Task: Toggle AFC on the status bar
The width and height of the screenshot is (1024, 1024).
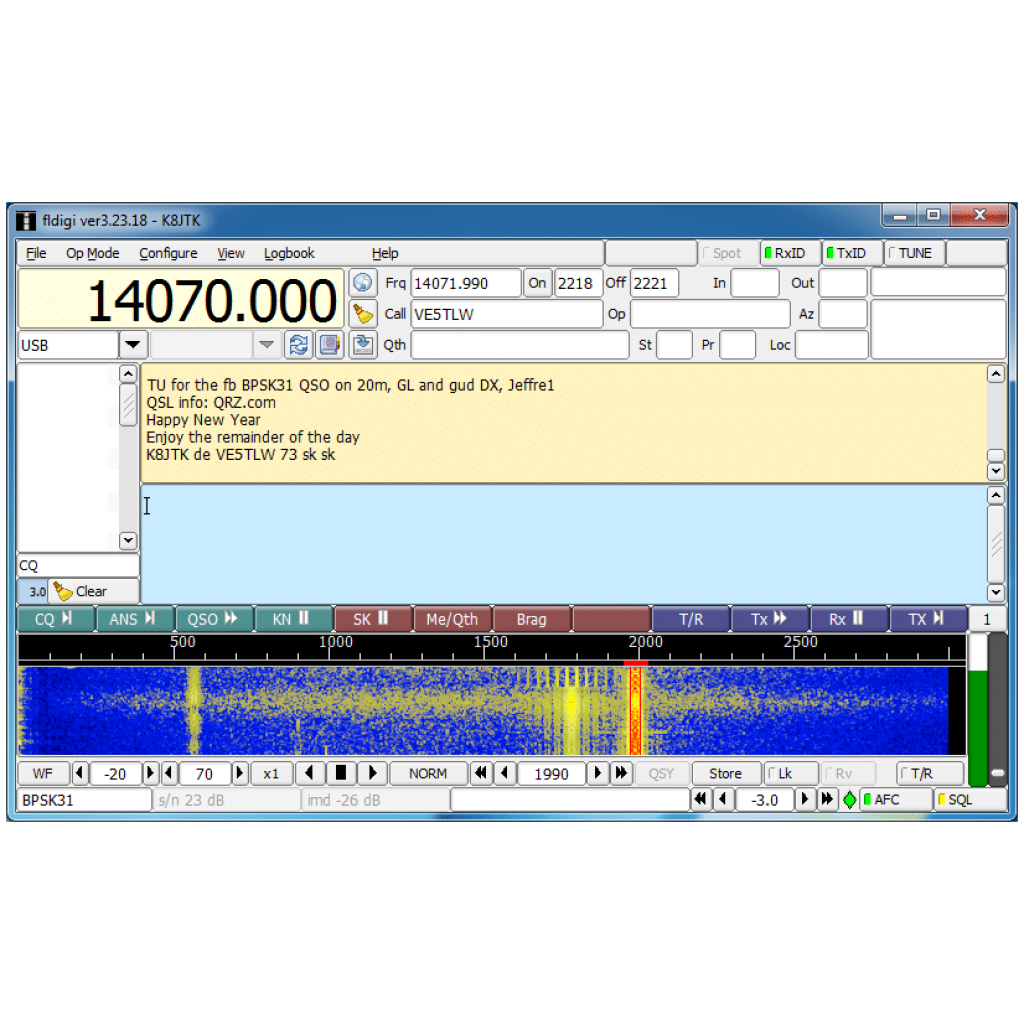Action: [895, 799]
